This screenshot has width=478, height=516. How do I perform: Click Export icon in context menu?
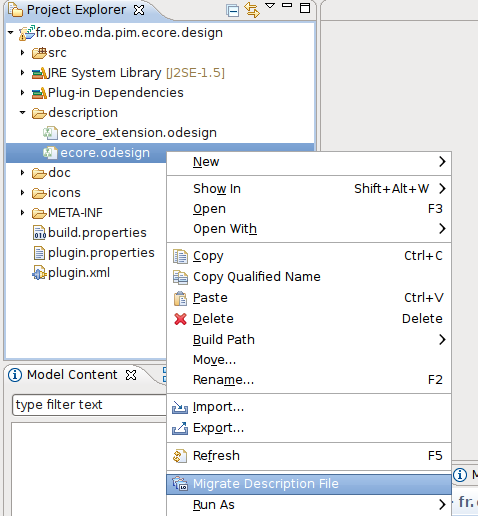tap(180, 428)
